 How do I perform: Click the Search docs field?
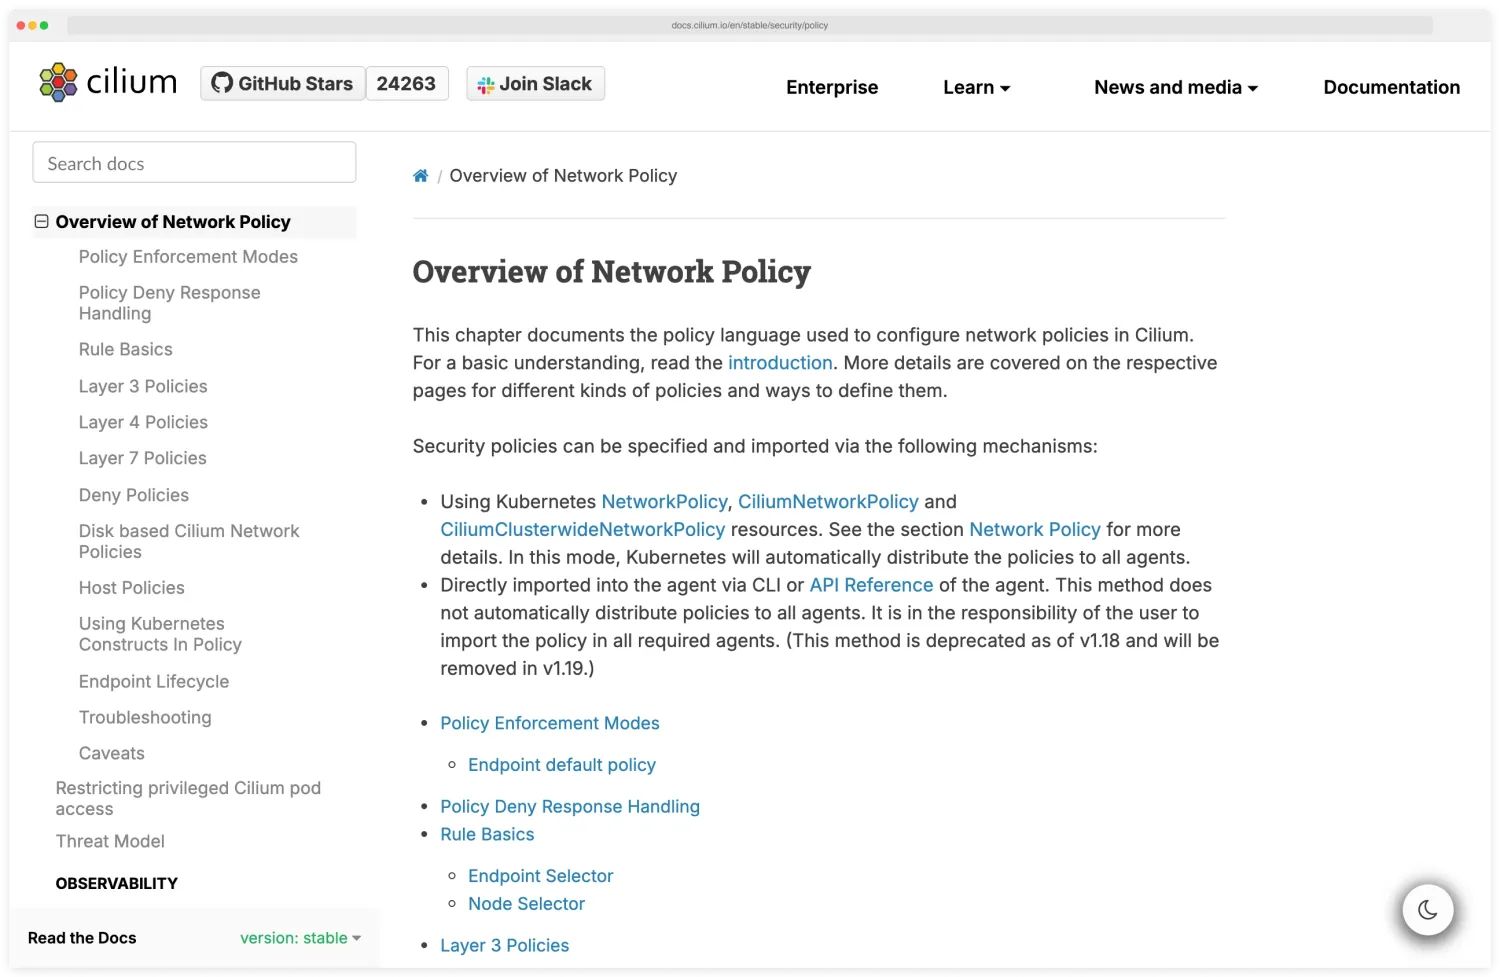[194, 163]
